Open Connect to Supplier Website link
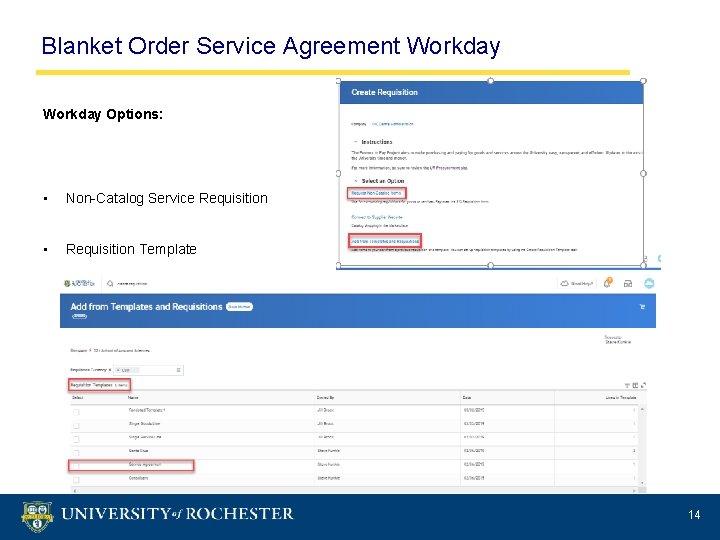The image size is (720, 540). coord(377,217)
